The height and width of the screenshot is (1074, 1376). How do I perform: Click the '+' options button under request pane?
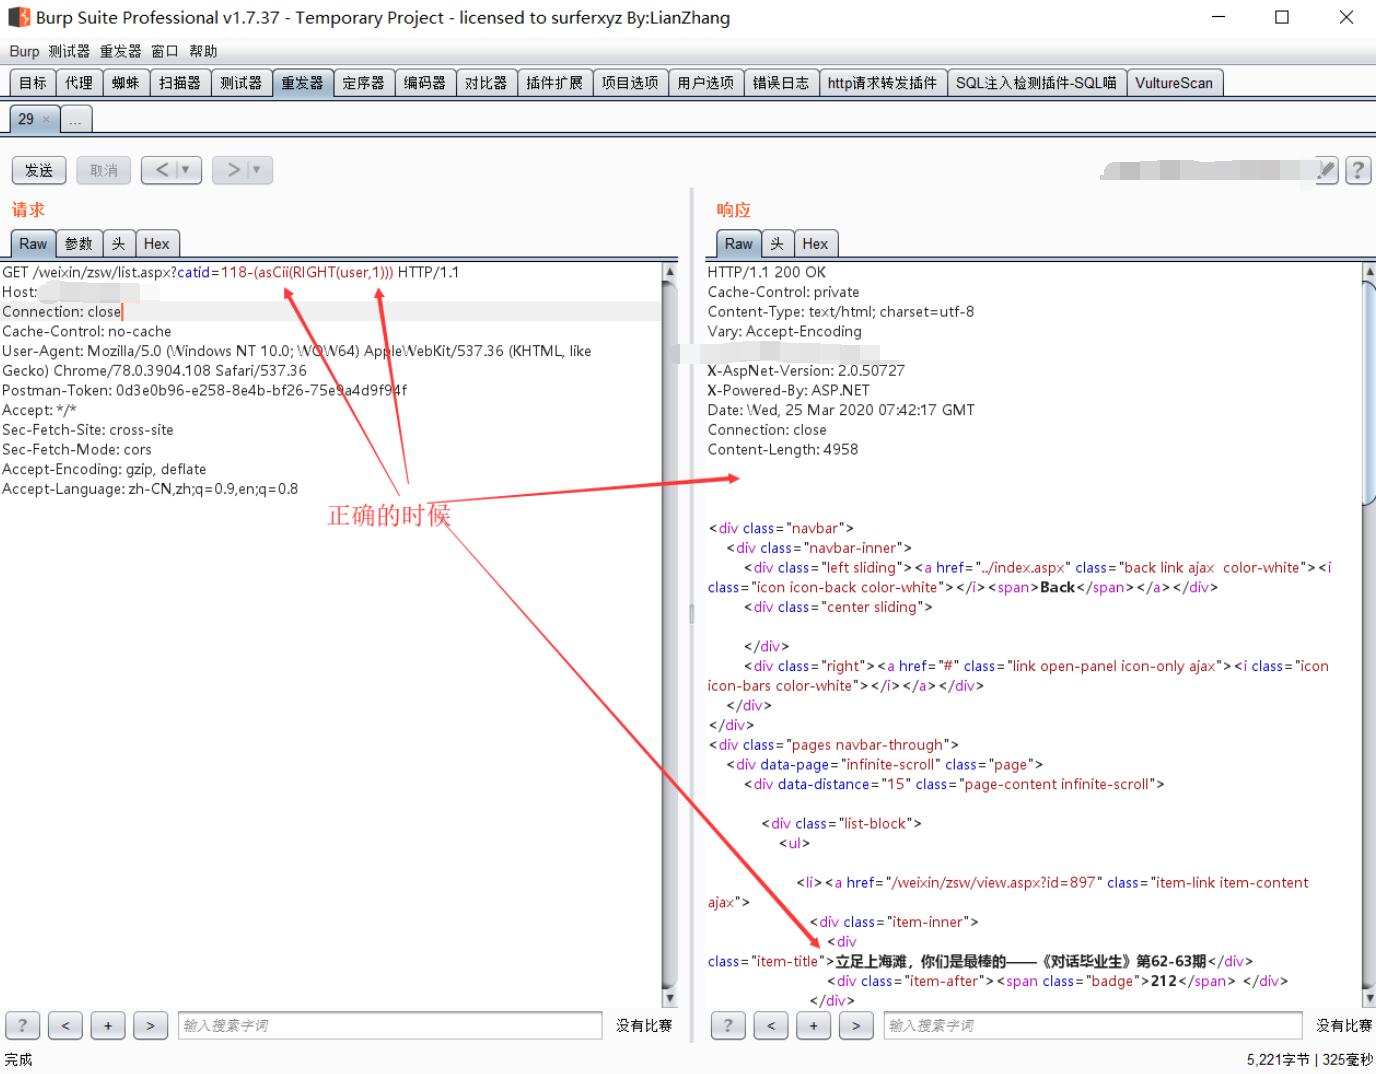tap(108, 1025)
